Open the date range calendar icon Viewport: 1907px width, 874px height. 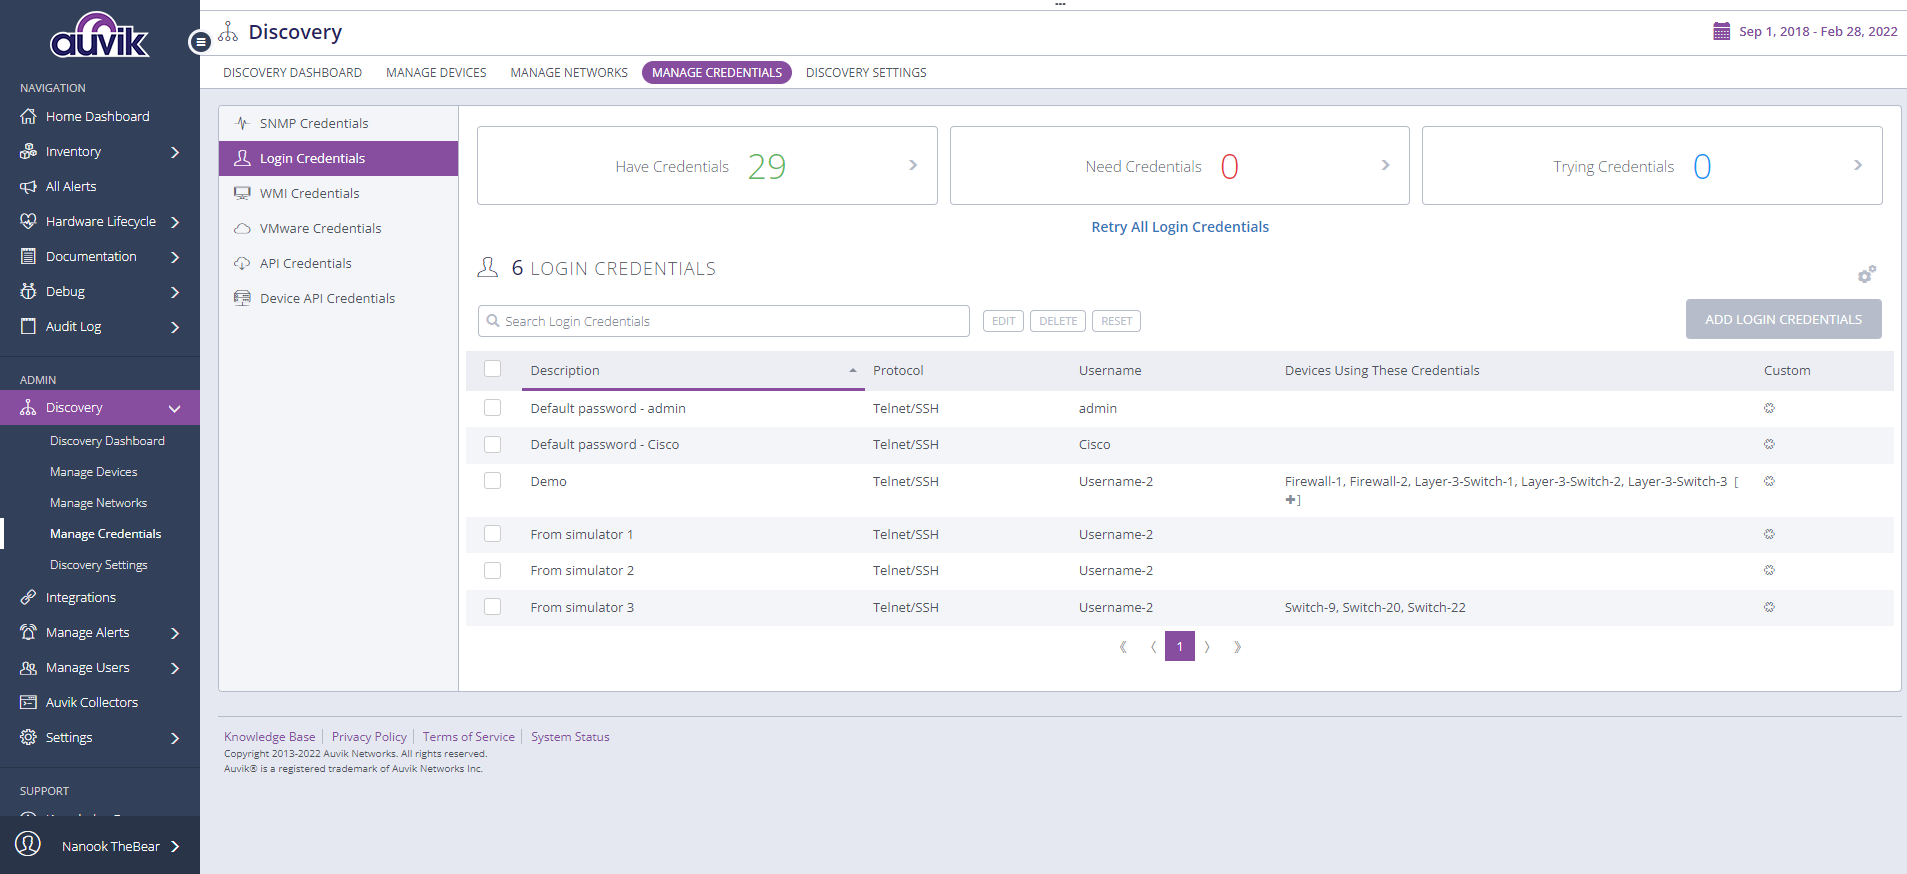(x=1721, y=31)
